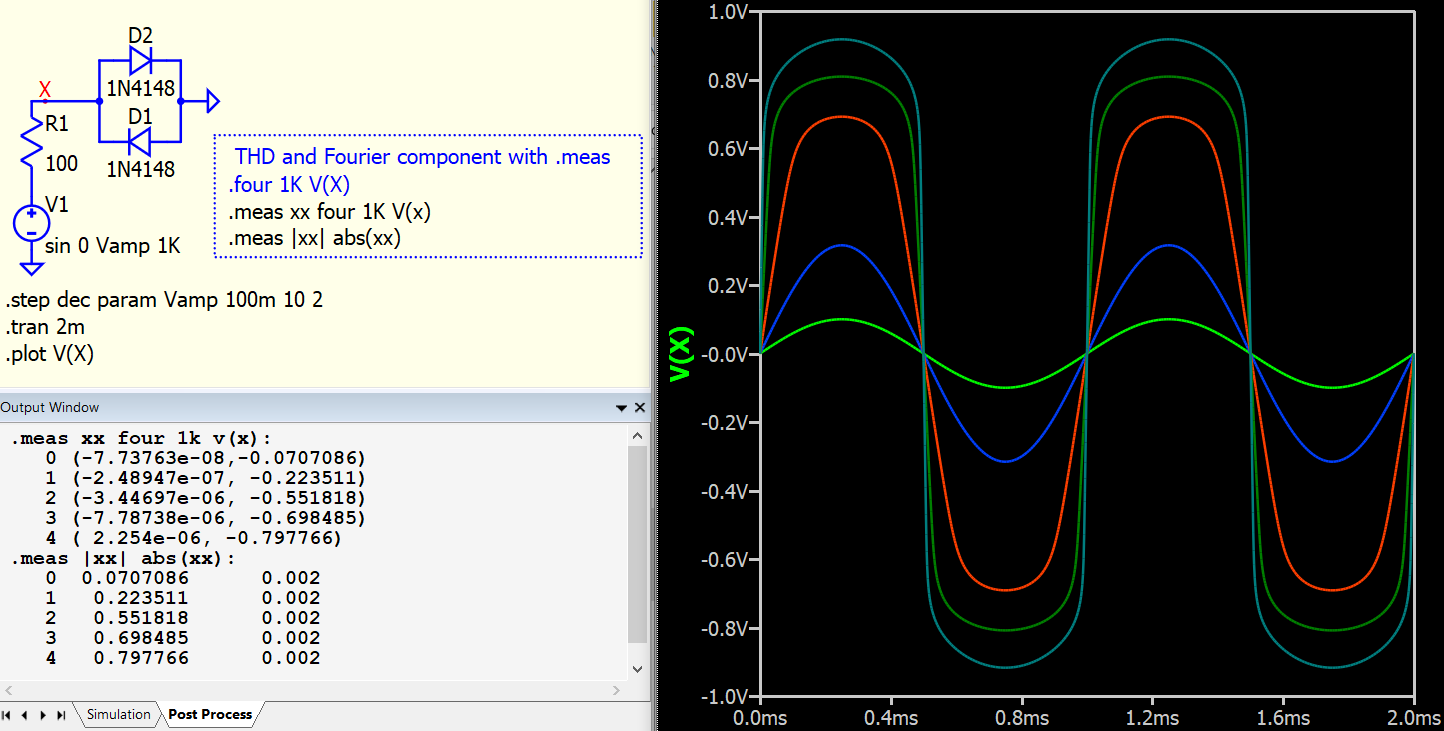
Task: Click the horizontal scrollbar left arrow
Action: (9, 691)
